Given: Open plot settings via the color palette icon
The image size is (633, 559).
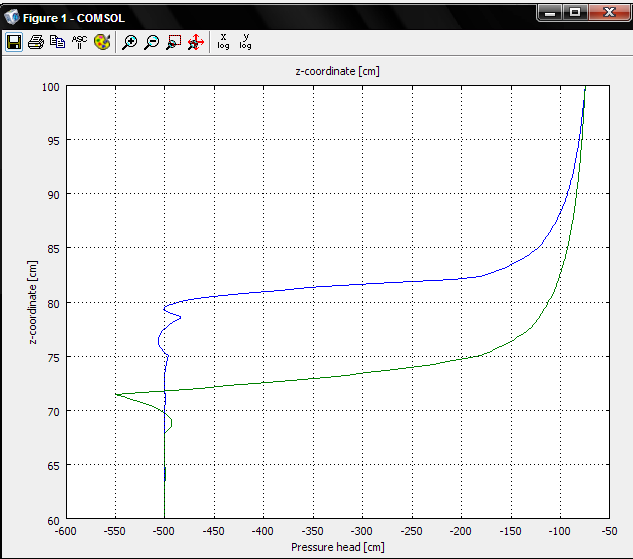Looking at the screenshot, I should 101,42.
